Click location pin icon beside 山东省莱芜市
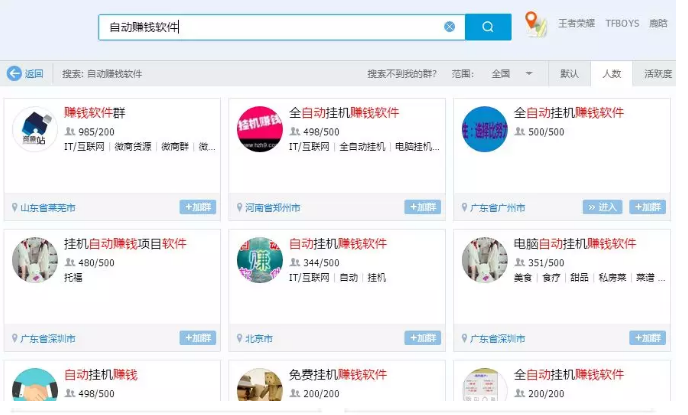The height and width of the screenshot is (415, 688). 14,207
